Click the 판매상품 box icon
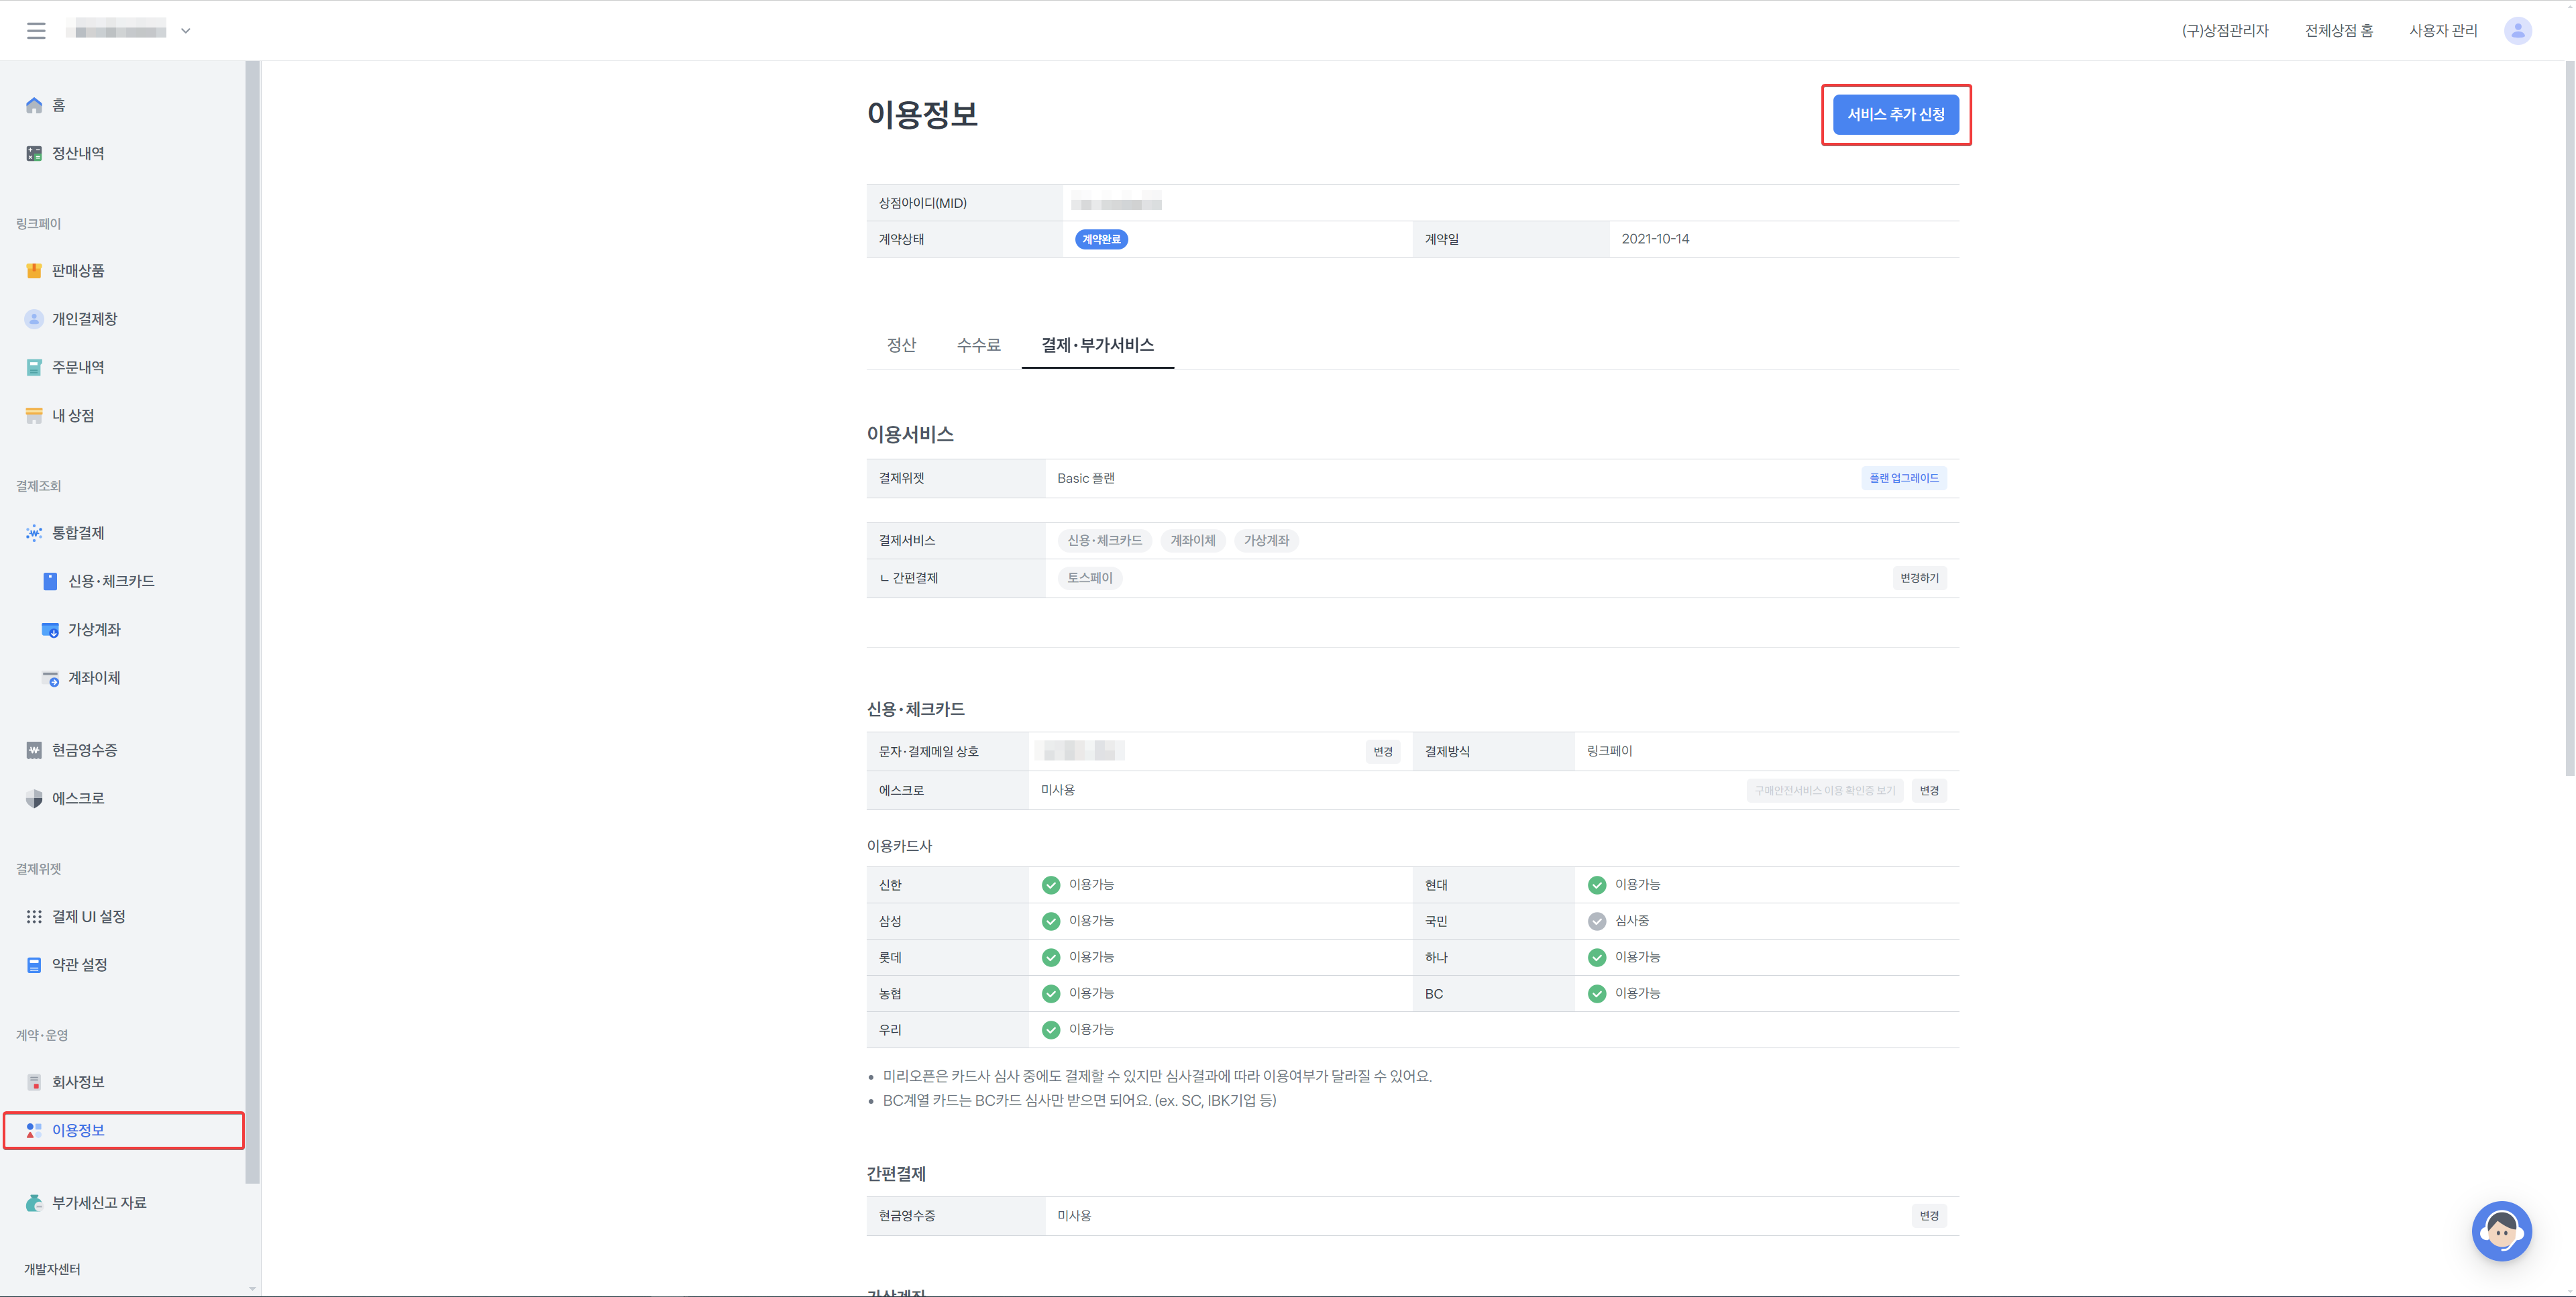Screen dimensions: 2576x1297 34,271
